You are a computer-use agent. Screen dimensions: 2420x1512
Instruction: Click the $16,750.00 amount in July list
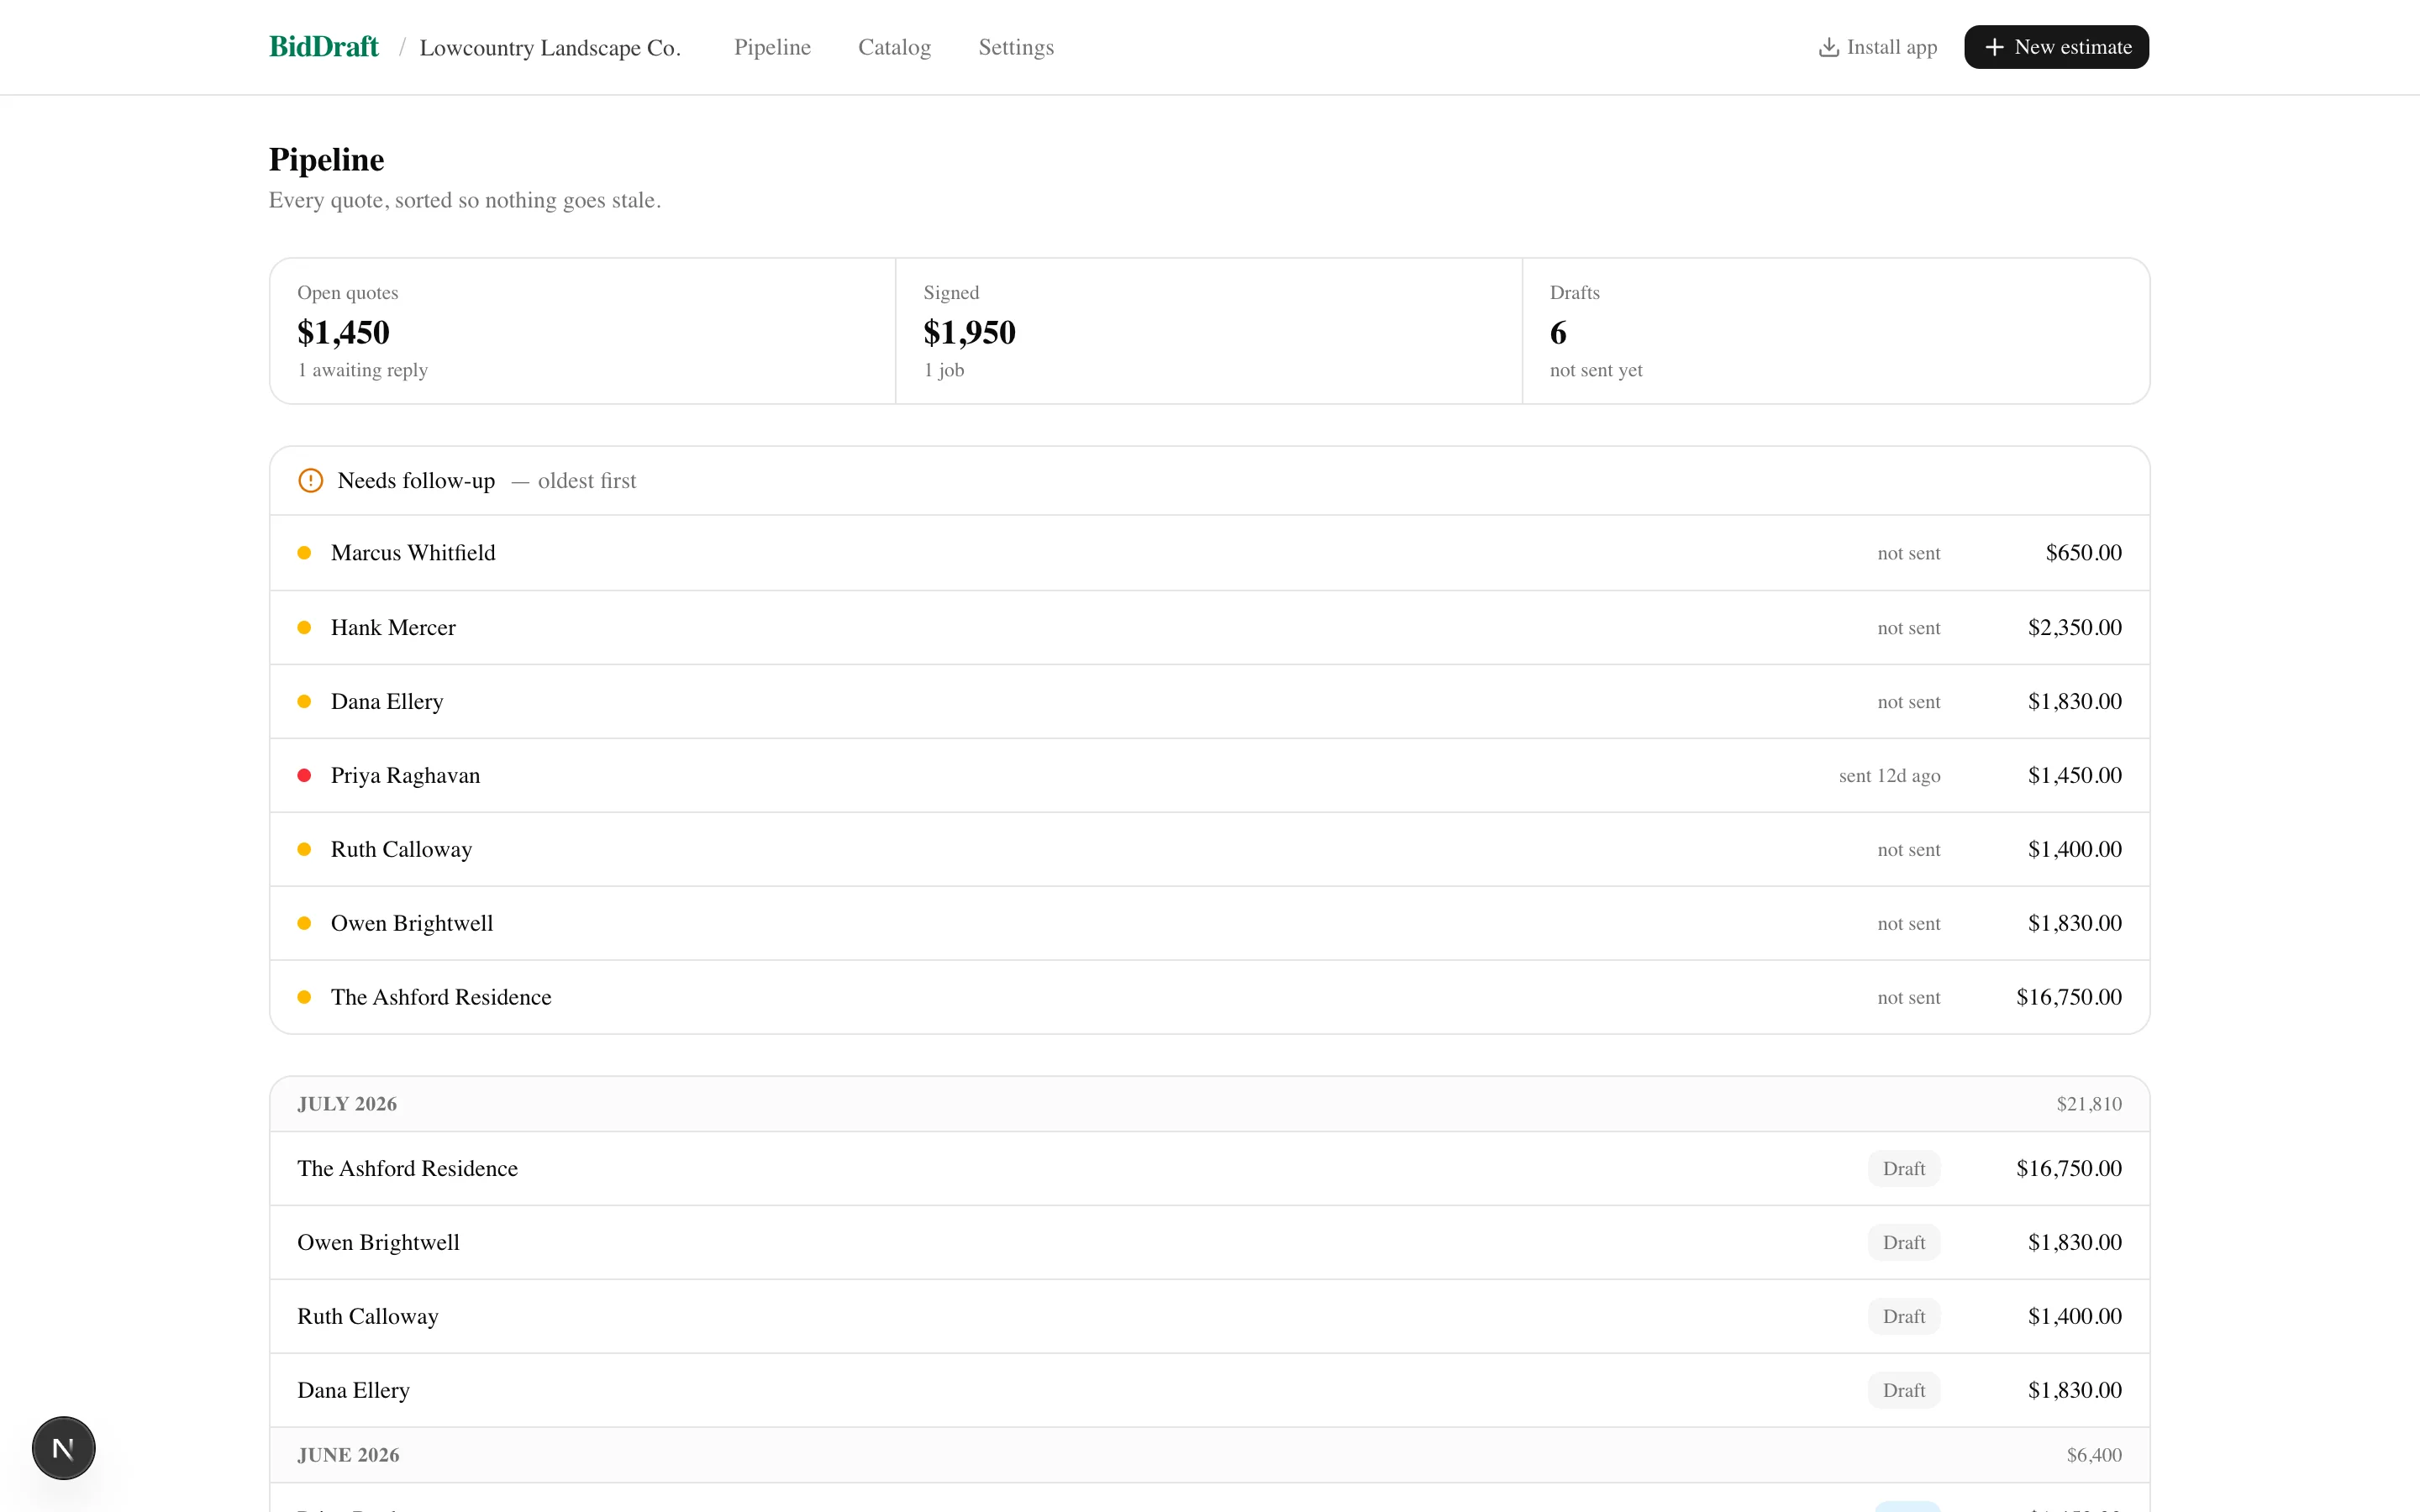point(2068,1169)
